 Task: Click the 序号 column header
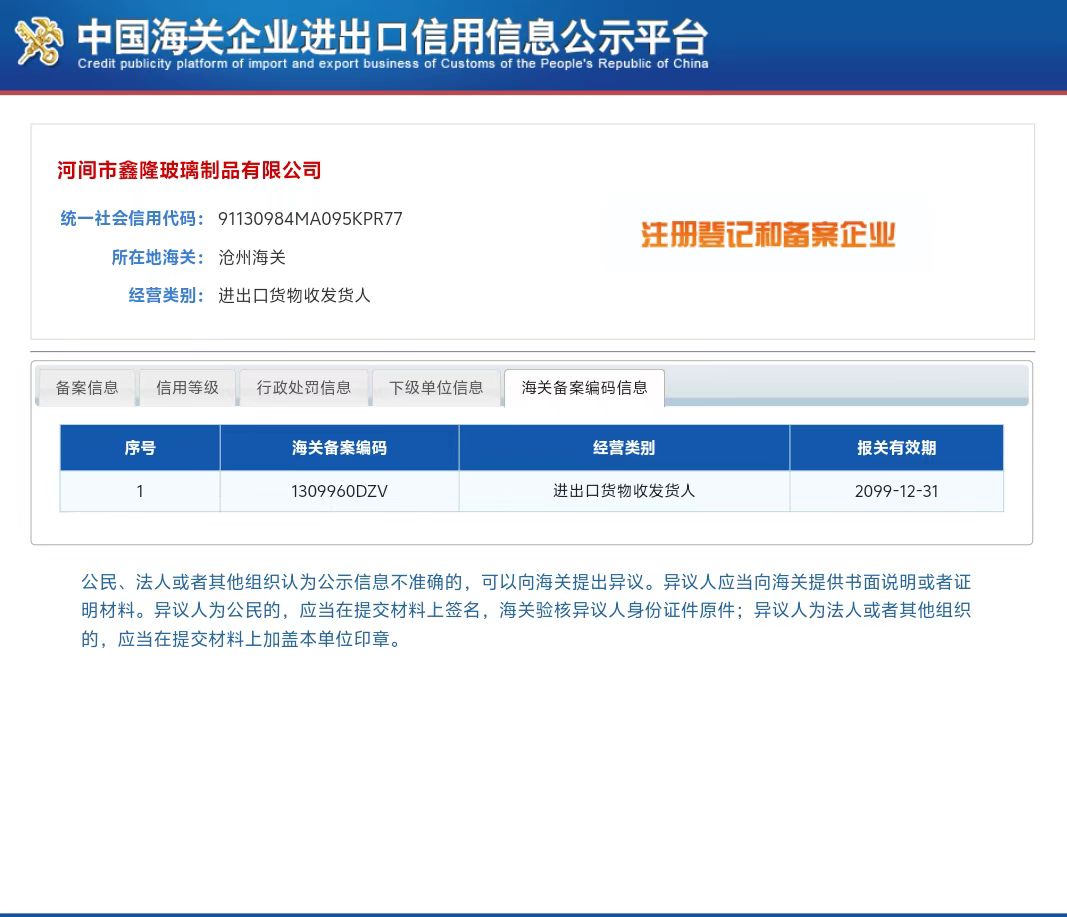(139, 448)
